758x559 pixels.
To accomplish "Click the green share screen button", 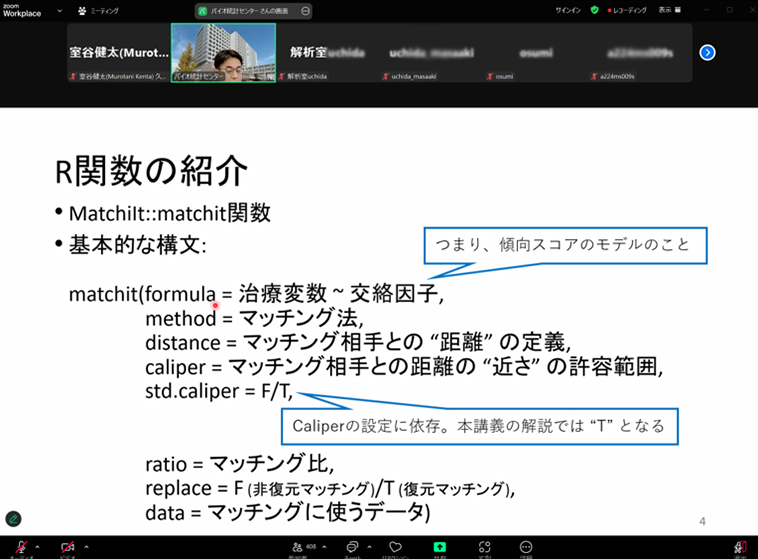I will click(x=439, y=547).
